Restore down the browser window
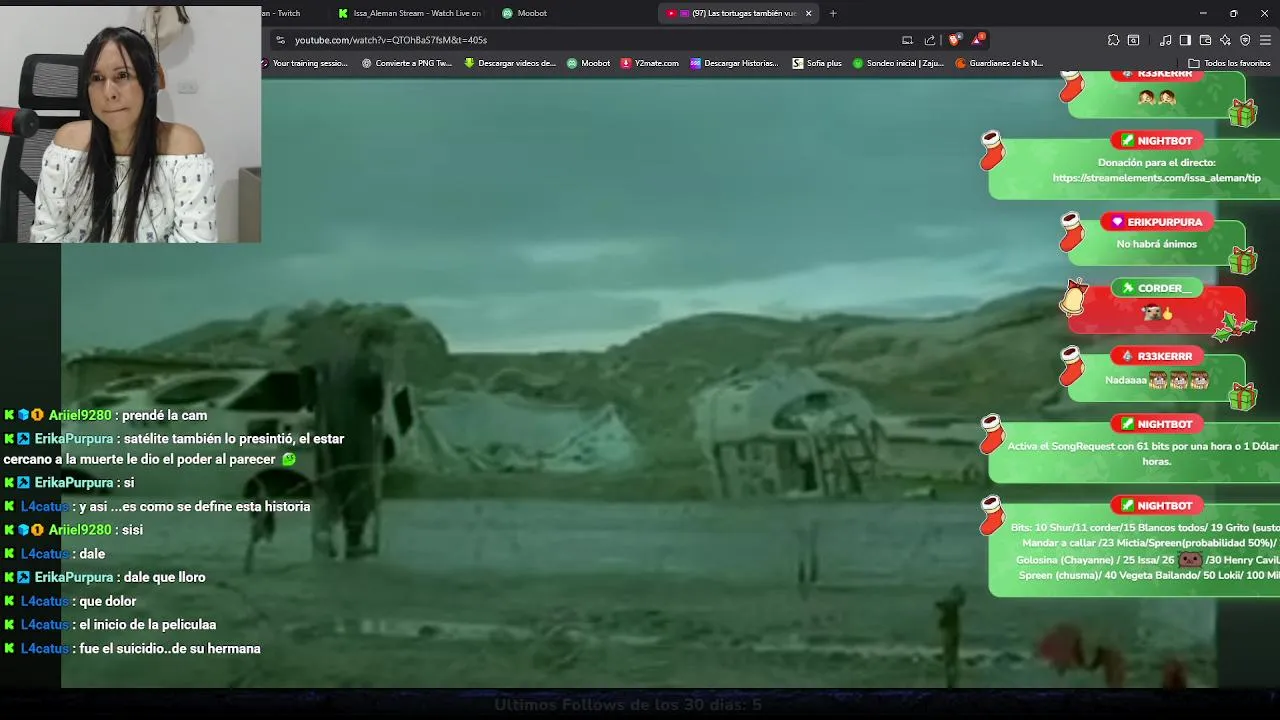The image size is (1280, 720). point(1234,13)
